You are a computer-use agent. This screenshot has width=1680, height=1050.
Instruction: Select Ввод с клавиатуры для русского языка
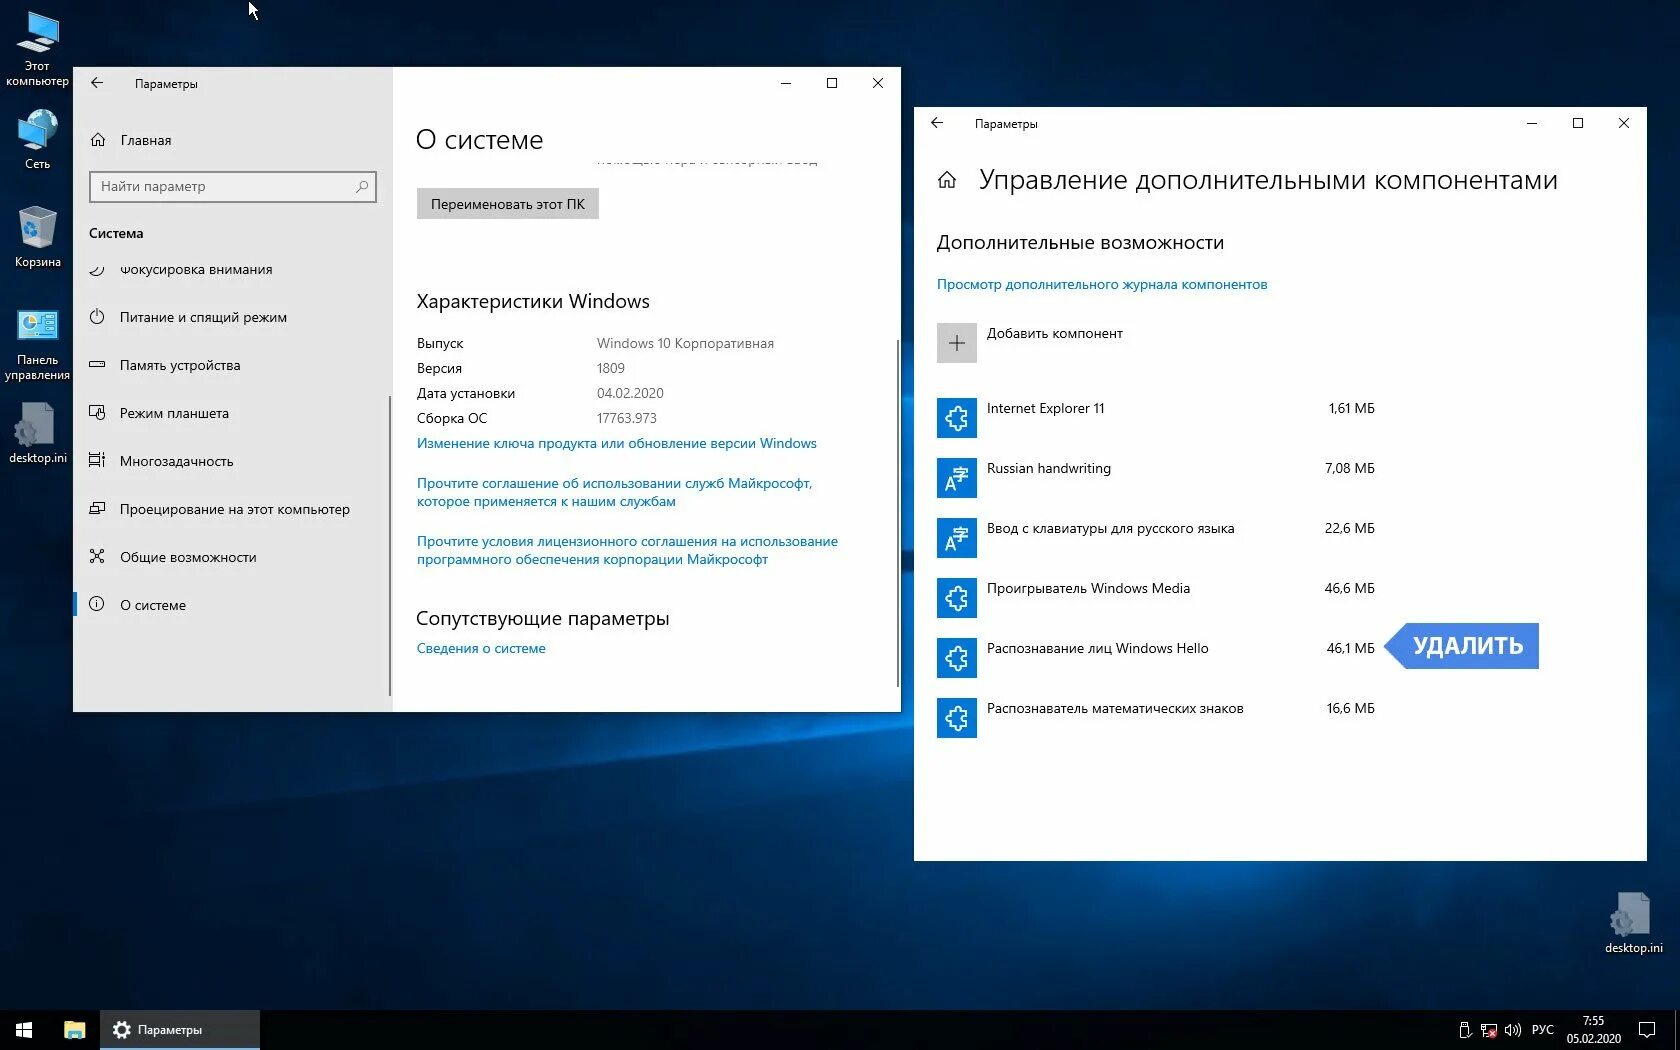click(1156, 538)
